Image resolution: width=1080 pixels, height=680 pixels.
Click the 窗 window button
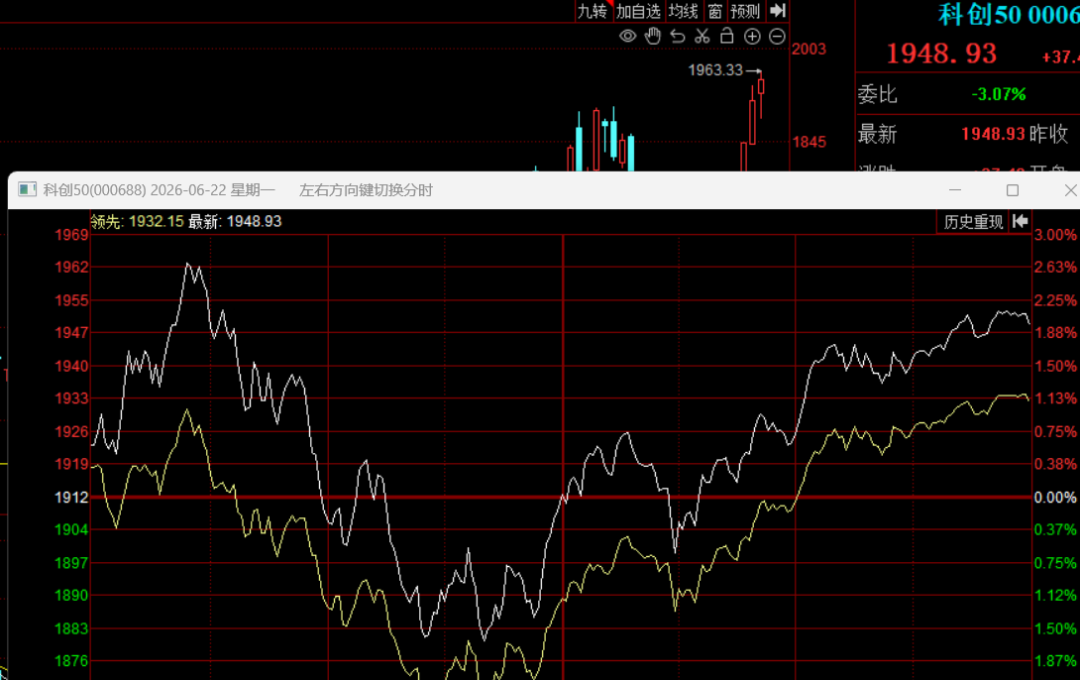pos(715,11)
